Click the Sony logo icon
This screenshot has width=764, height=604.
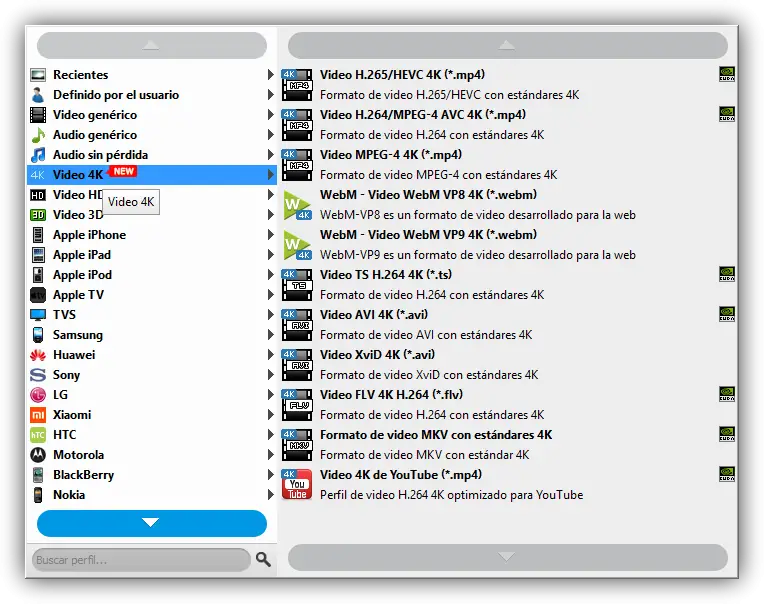[x=38, y=375]
